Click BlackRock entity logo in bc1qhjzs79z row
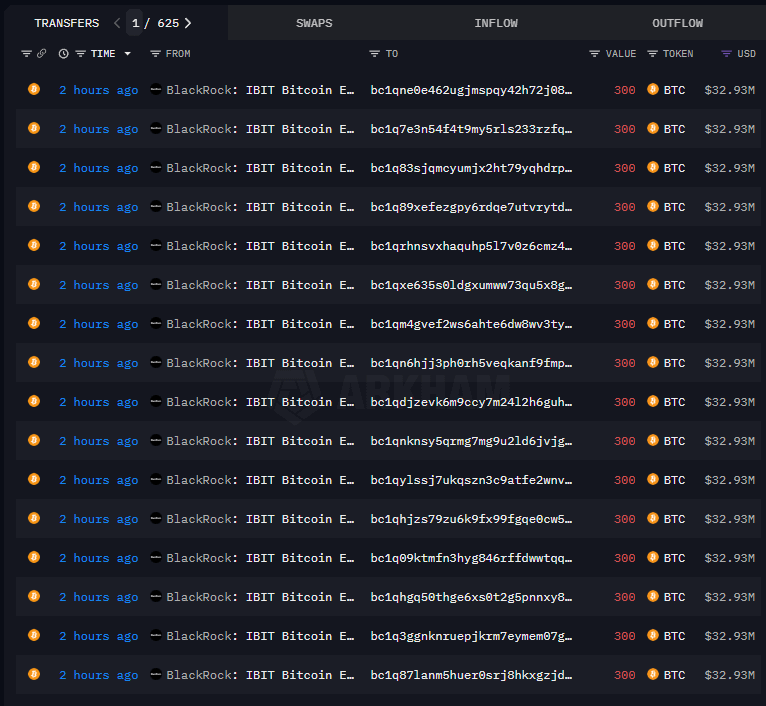Screen dimensions: 766x706 (156, 518)
